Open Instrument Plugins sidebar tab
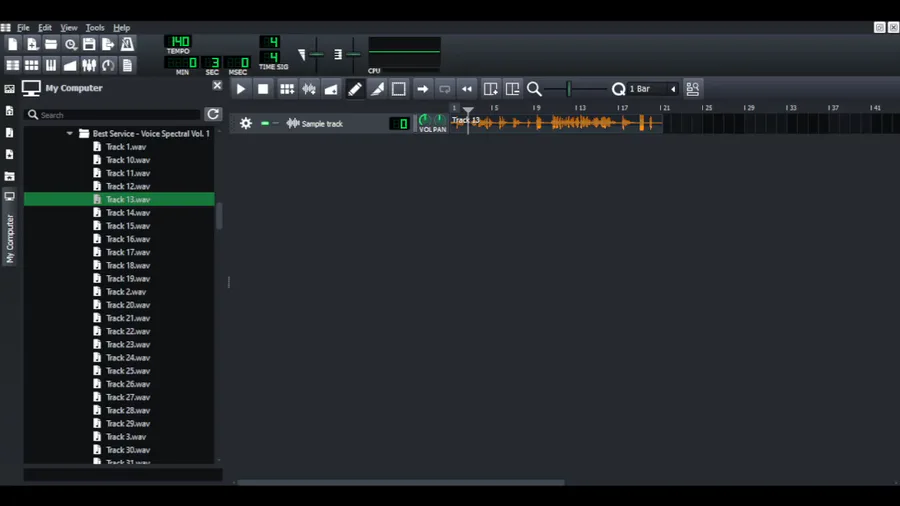 point(10,89)
